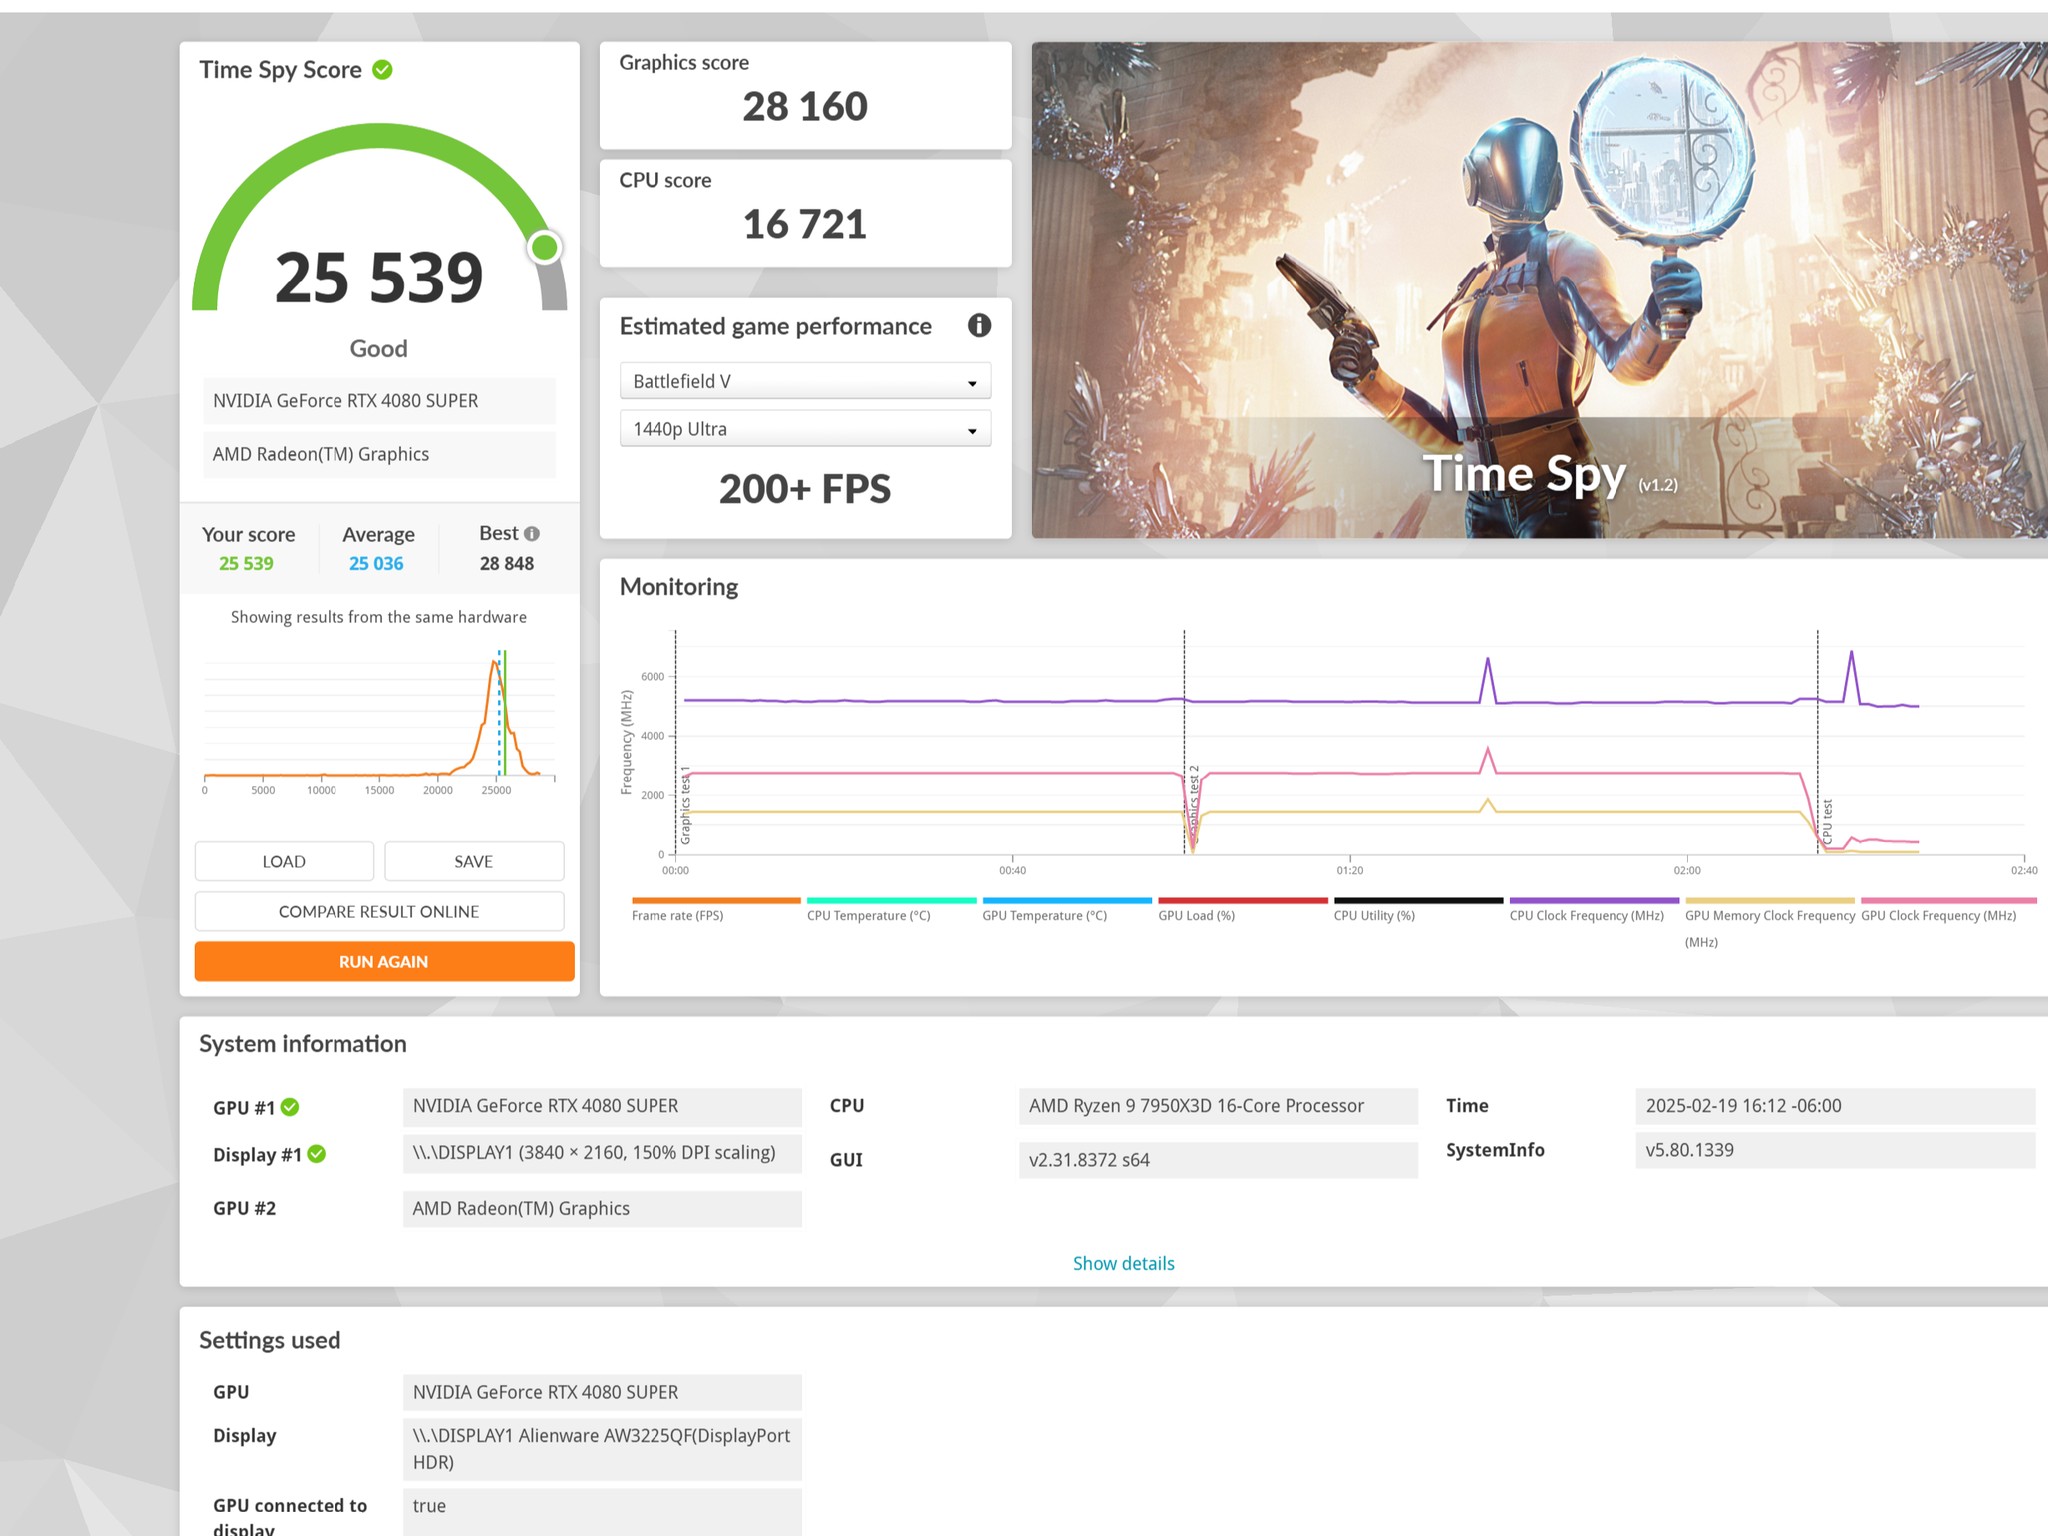2048x1536 pixels.
Task: Expand Show details under System information
Action: (1123, 1263)
